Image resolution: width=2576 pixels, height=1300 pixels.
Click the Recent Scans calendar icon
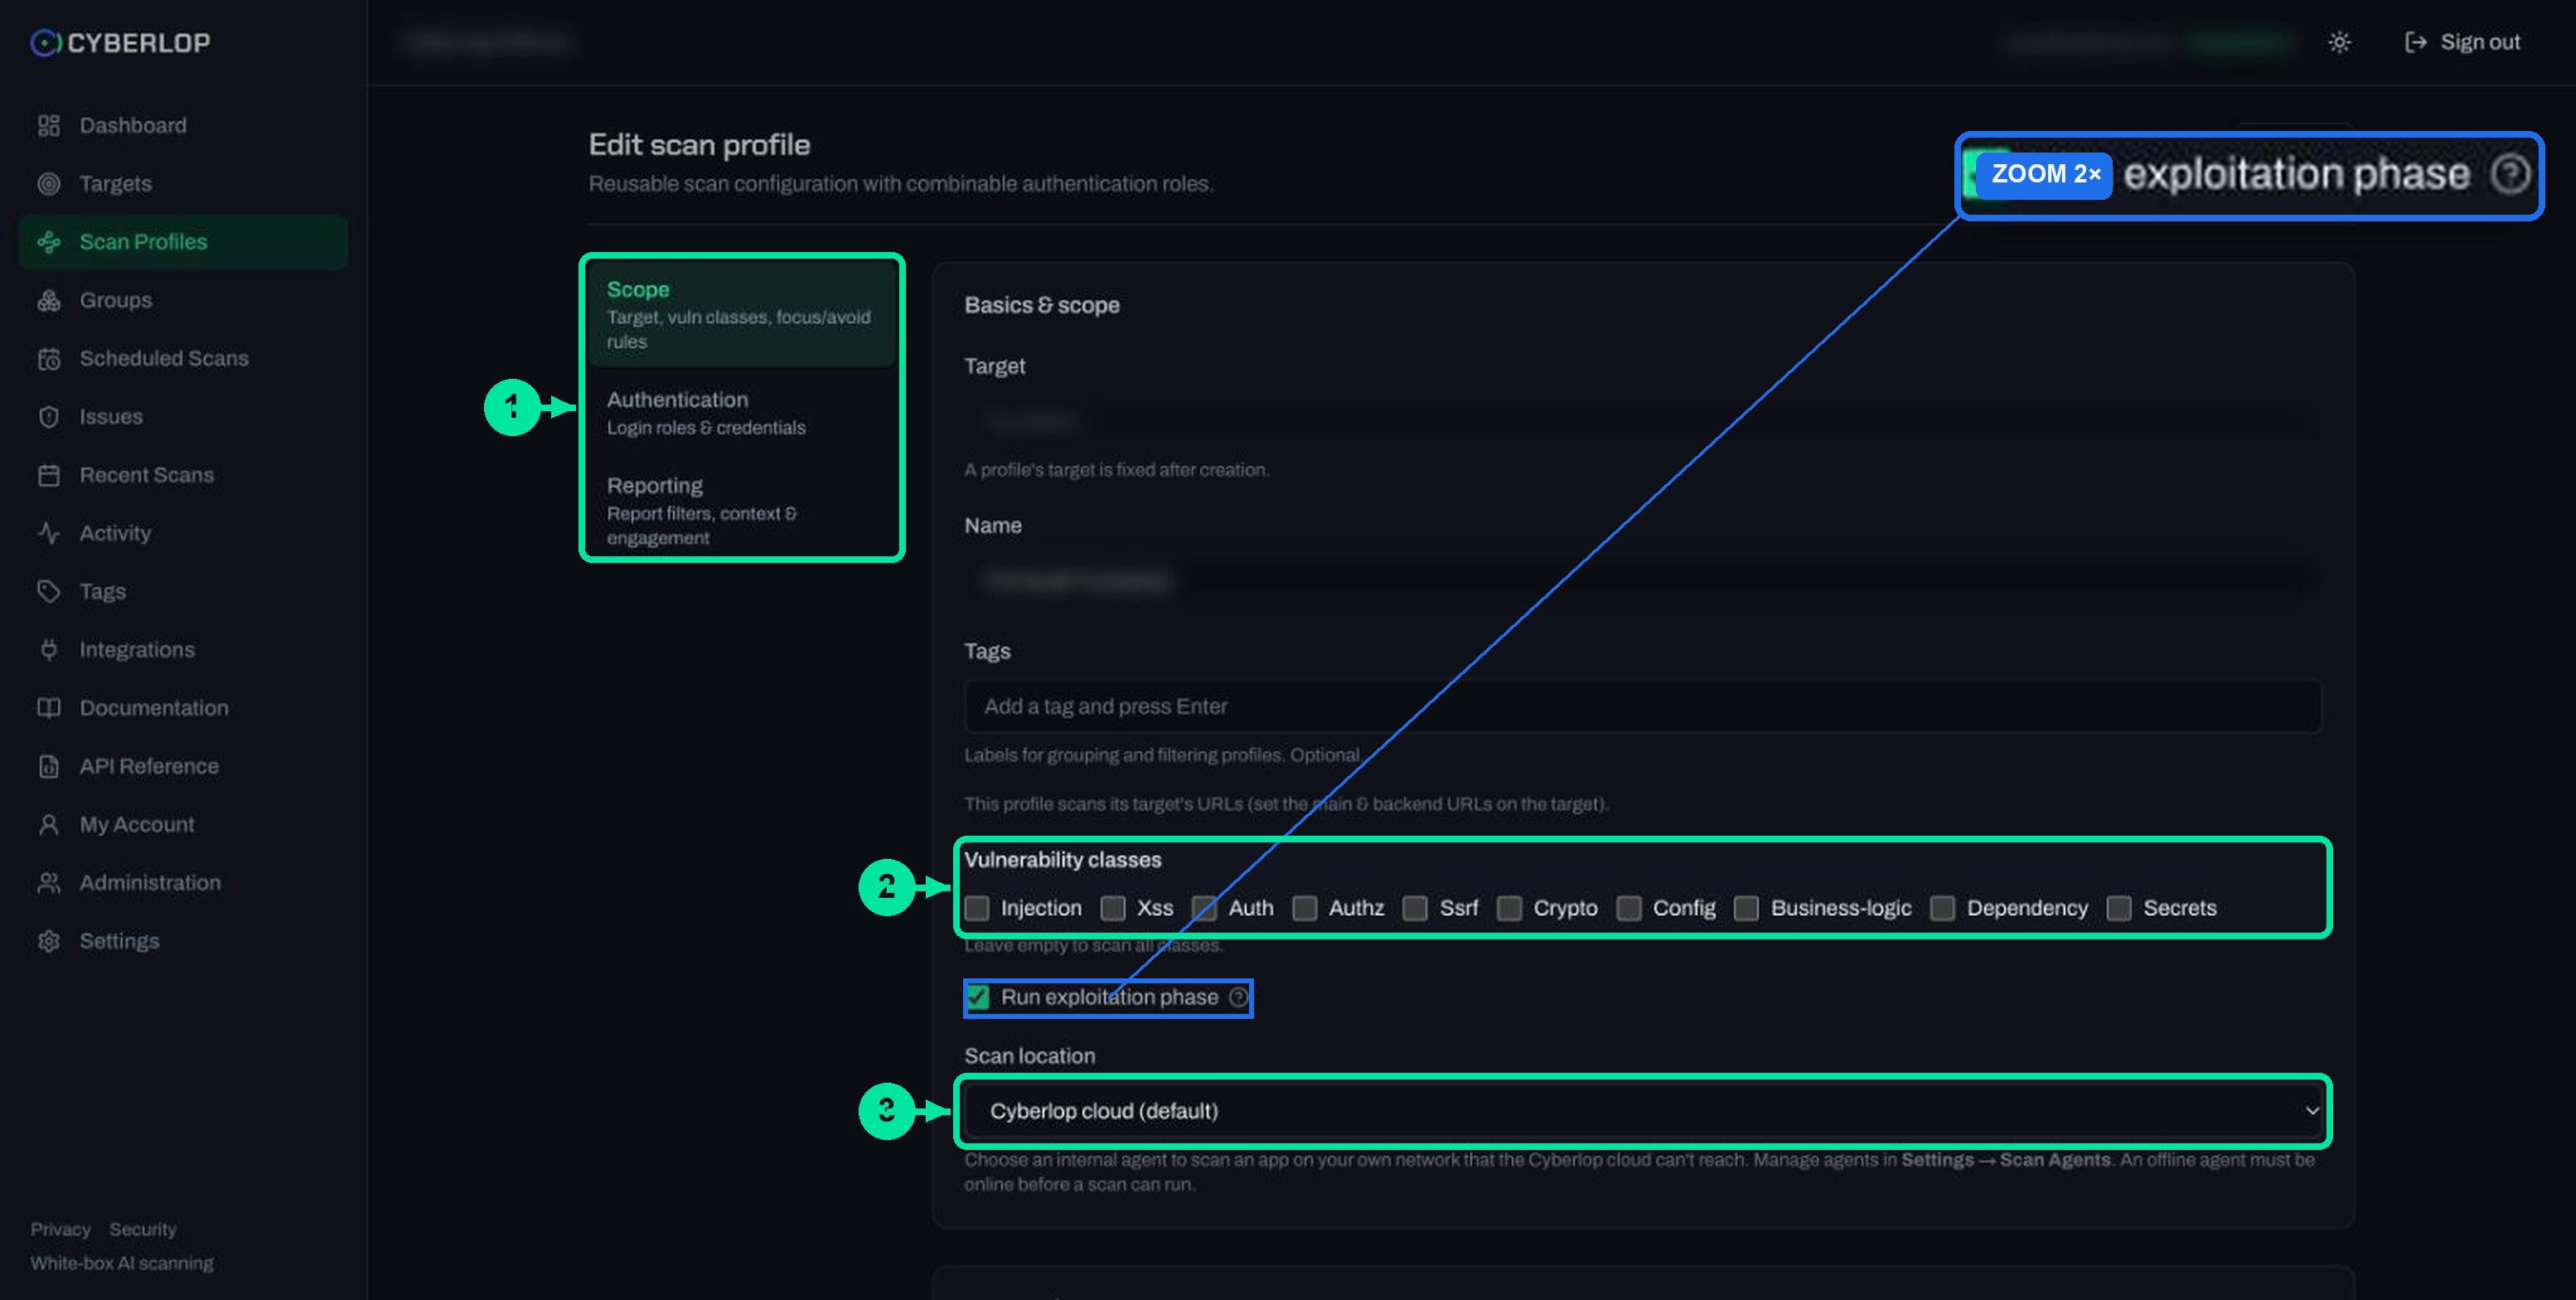pos(49,475)
